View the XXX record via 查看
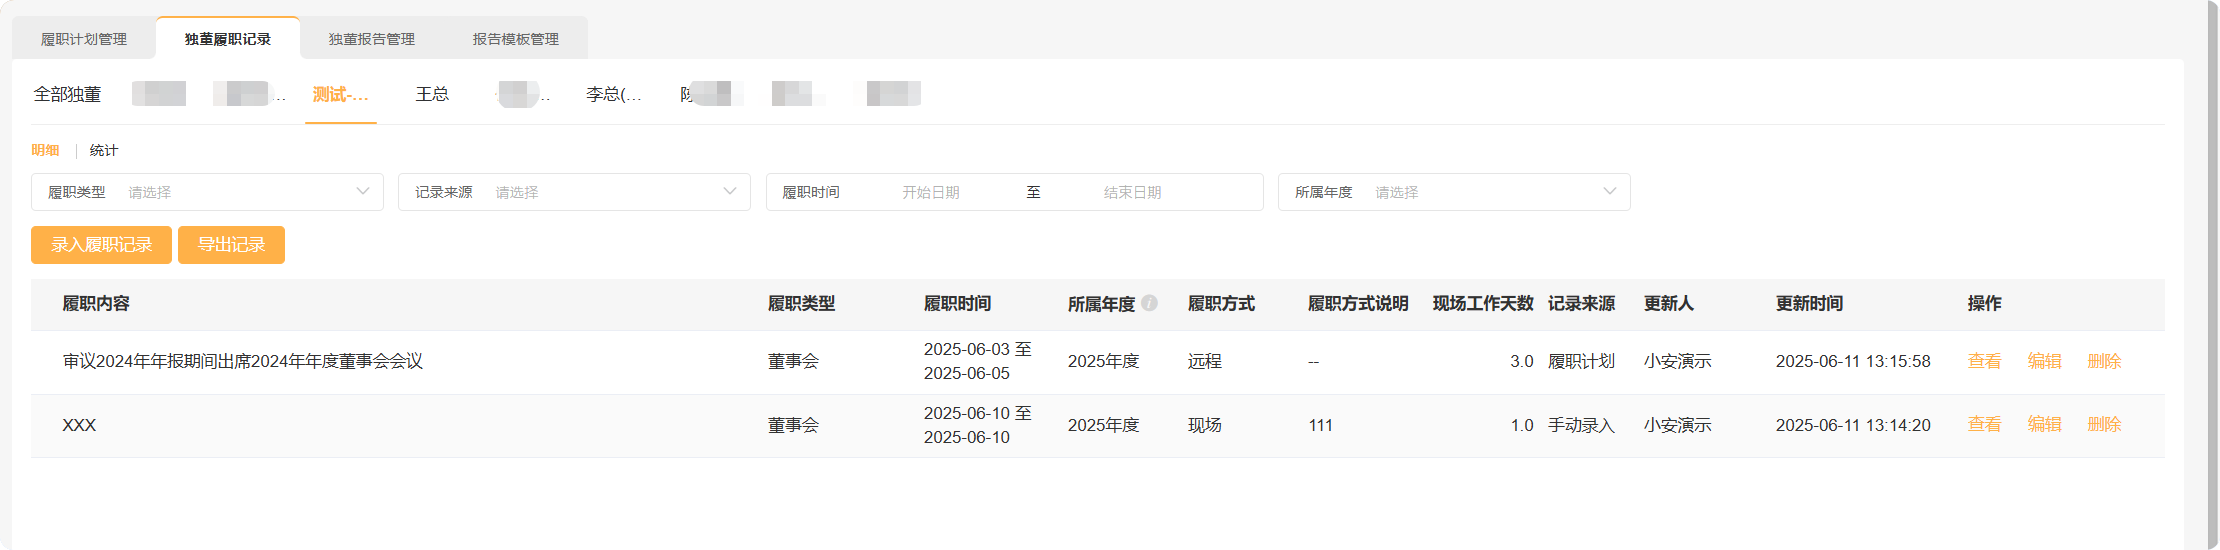Image resolution: width=2220 pixels, height=550 pixels. (1985, 425)
